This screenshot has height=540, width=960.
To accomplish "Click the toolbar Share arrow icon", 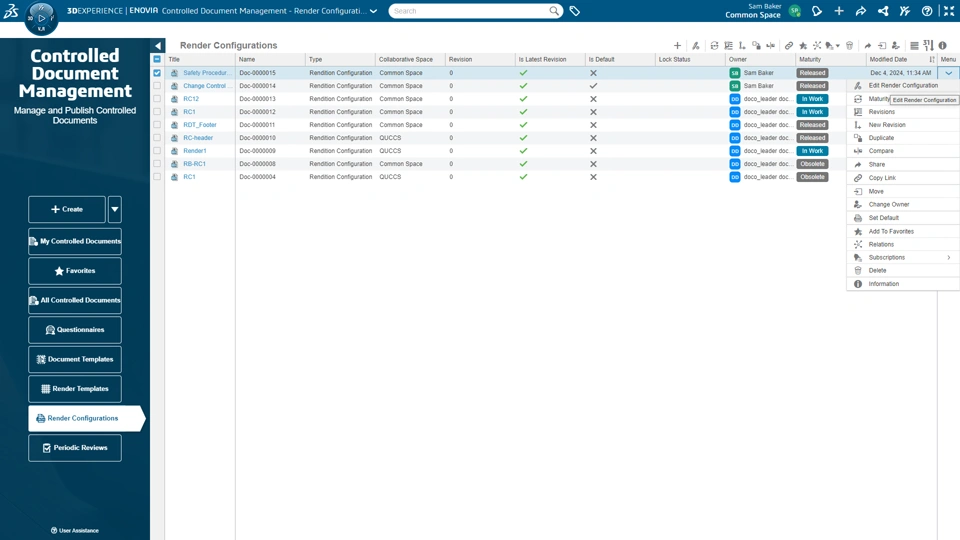I will tap(868, 45).
